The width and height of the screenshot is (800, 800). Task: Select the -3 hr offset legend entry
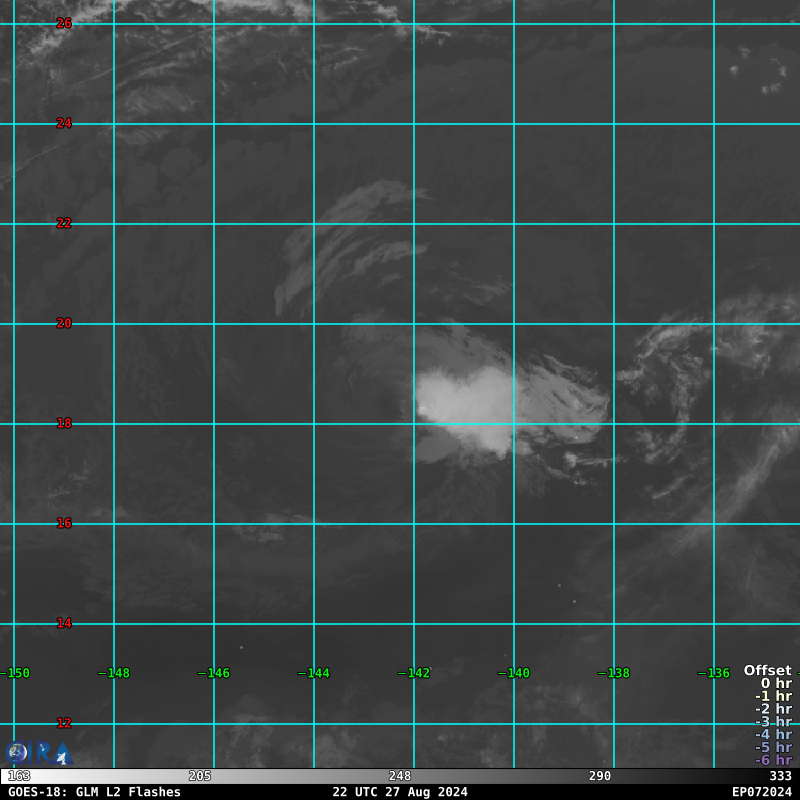(x=773, y=722)
